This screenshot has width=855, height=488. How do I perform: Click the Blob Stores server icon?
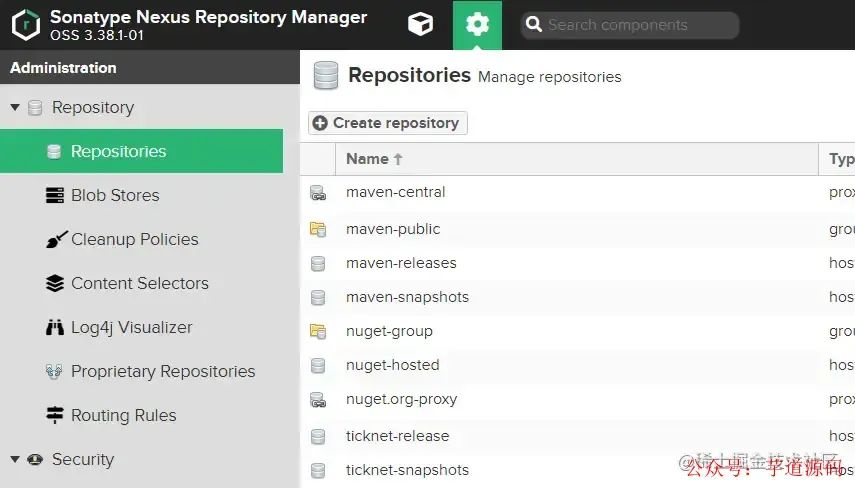[x=55, y=195]
